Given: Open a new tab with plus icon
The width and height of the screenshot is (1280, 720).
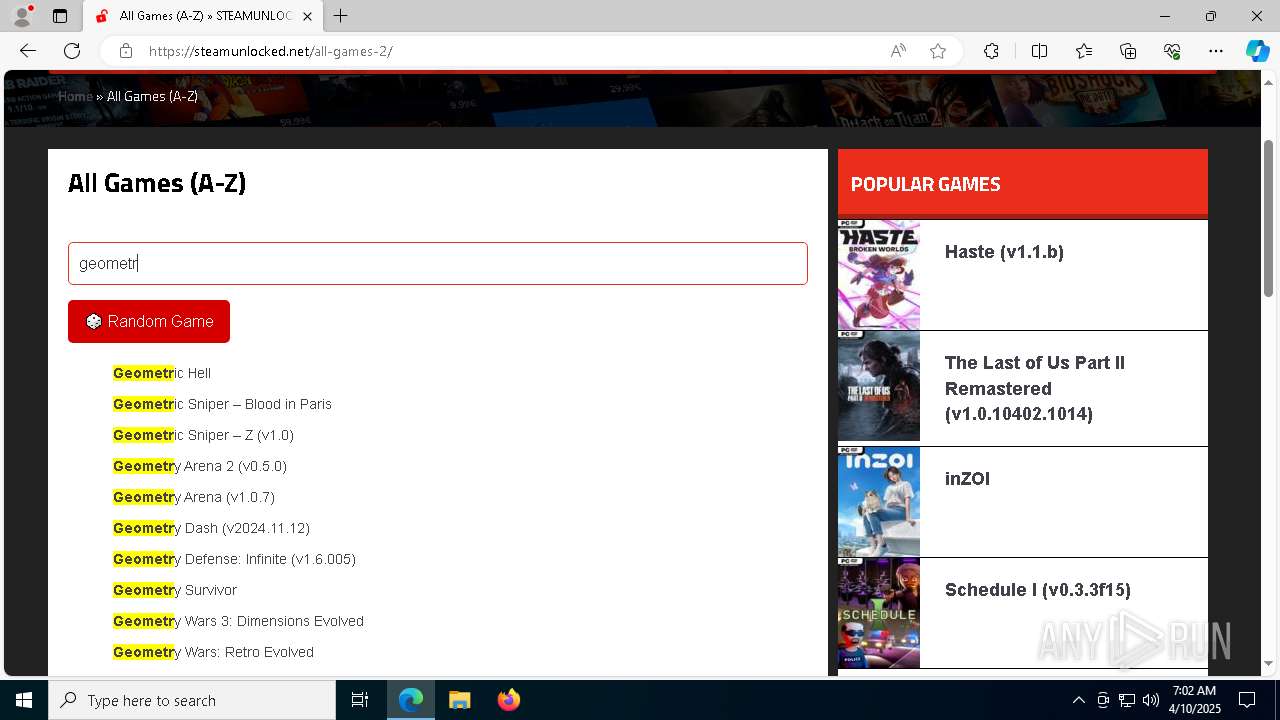Looking at the screenshot, I should coord(341,16).
